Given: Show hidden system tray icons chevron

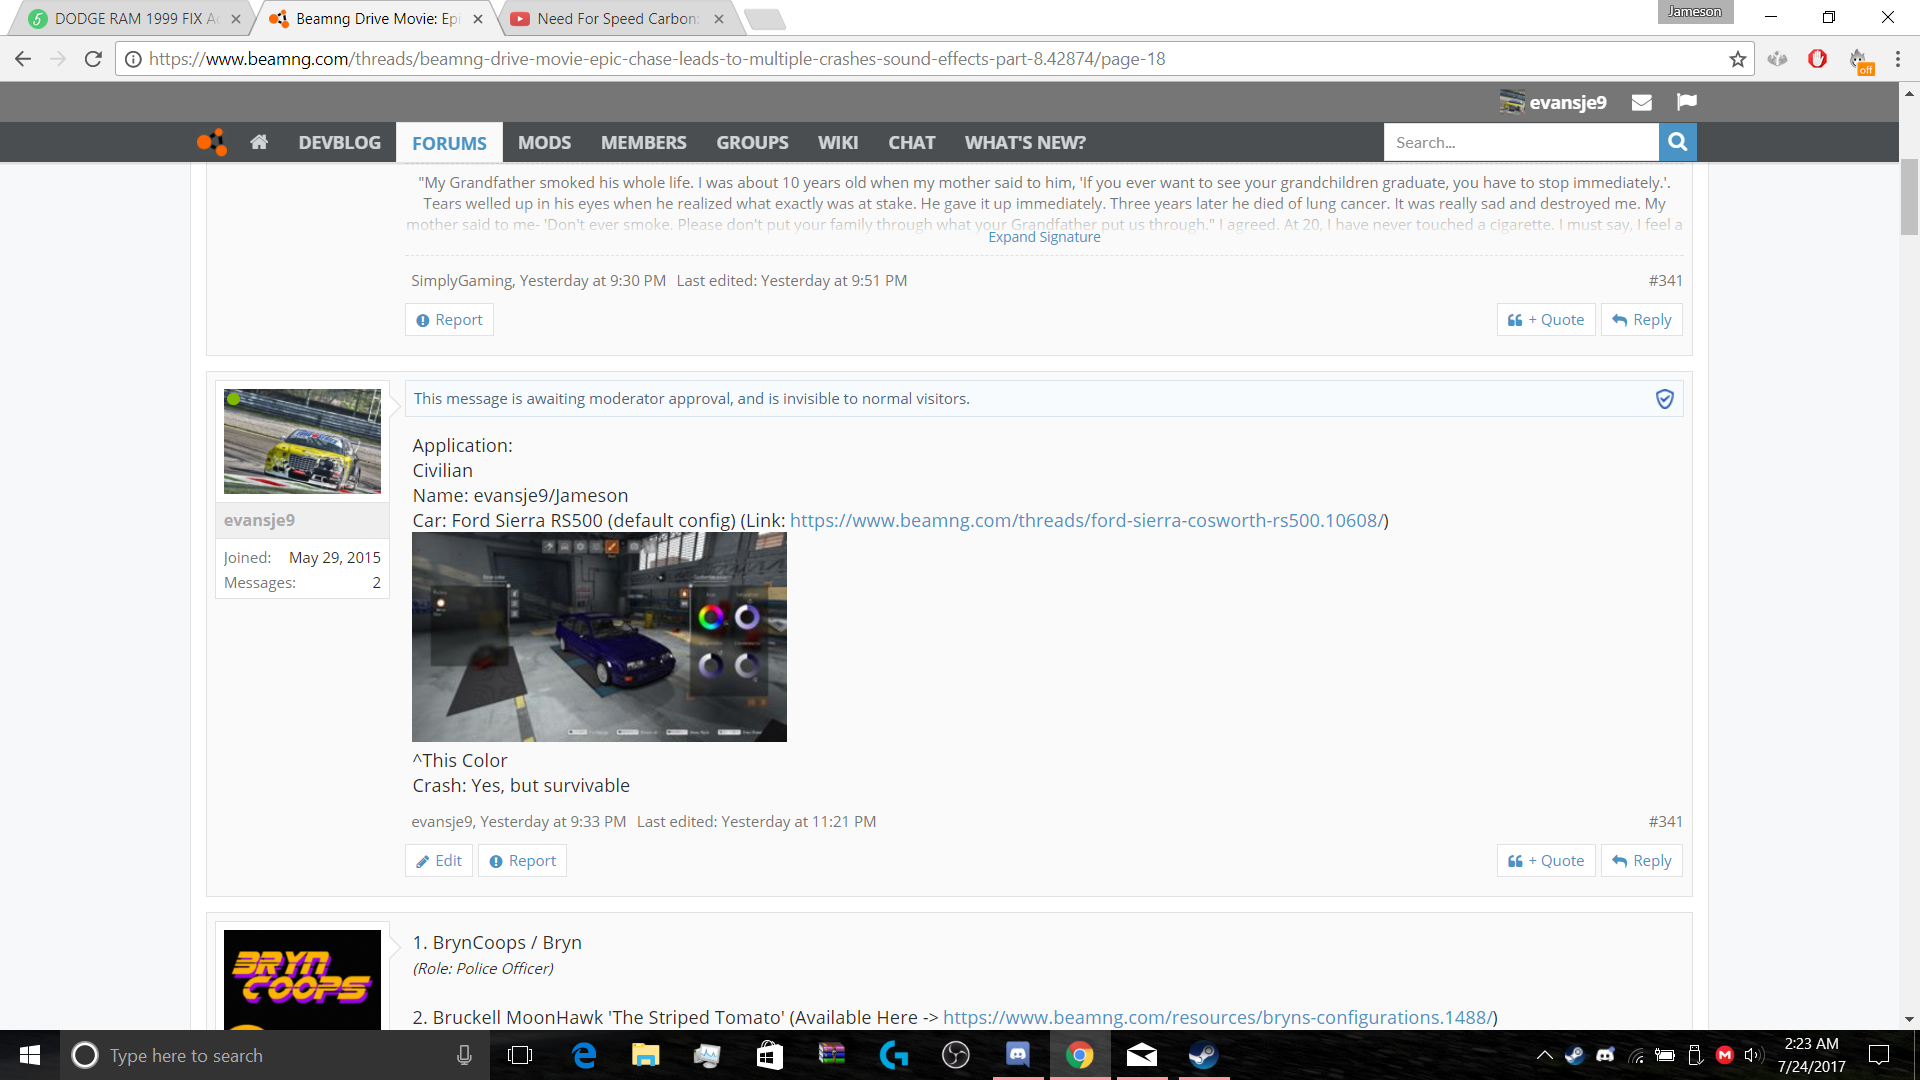Looking at the screenshot, I should pyautogui.click(x=1544, y=1055).
